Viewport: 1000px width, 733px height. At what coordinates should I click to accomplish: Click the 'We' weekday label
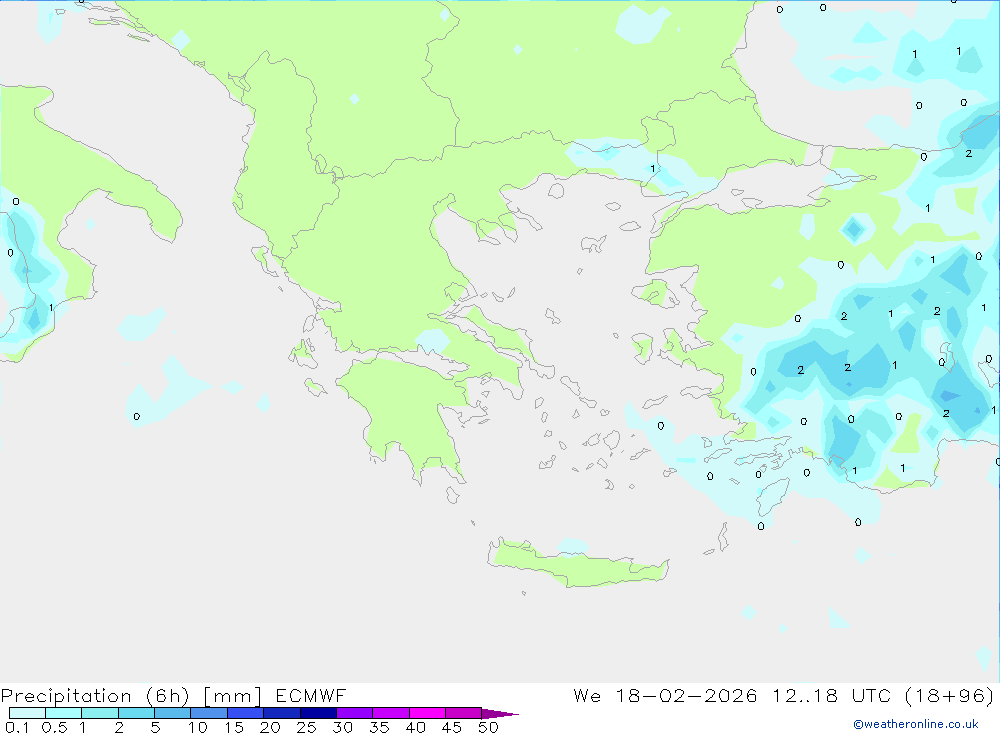[x=587, y=695]
